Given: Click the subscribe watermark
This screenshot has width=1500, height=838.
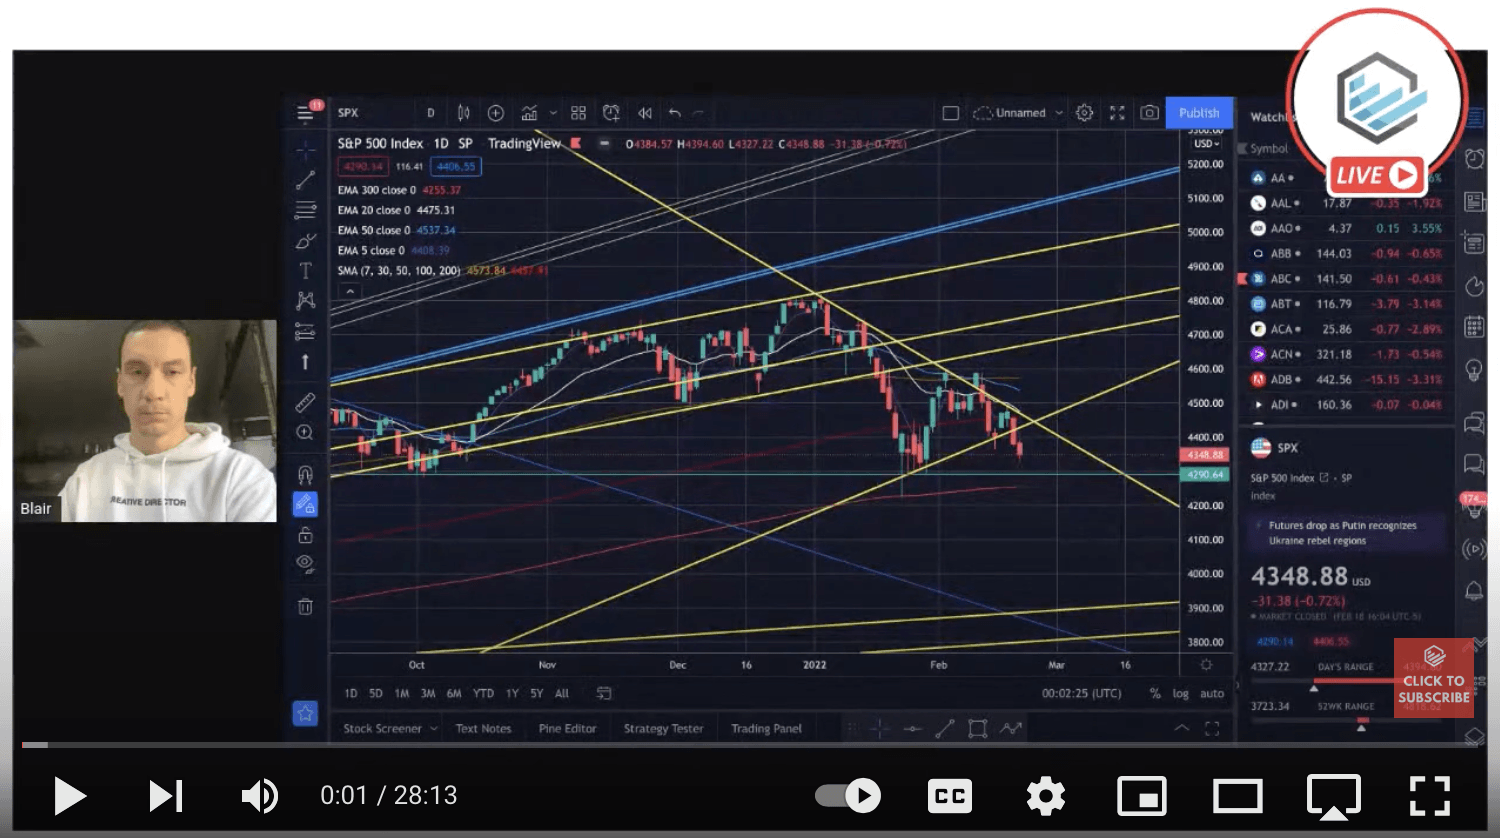Looking at the screenshot, I should coord(1433,678).
